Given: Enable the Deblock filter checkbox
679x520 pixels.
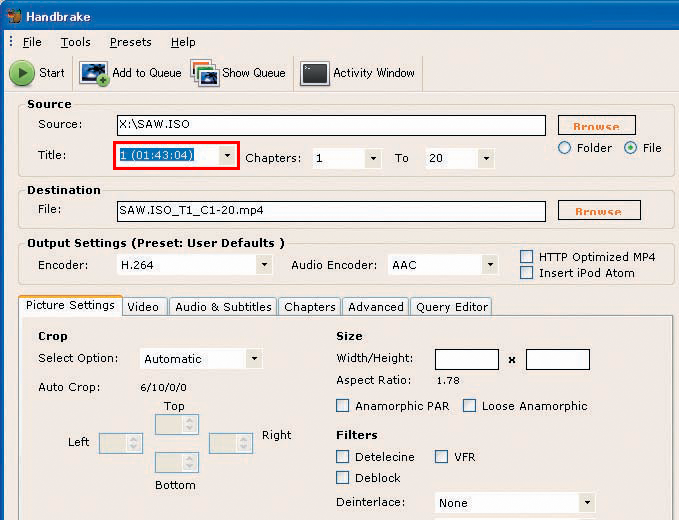Looking at the screenshot, I should (x=343, y=478).
